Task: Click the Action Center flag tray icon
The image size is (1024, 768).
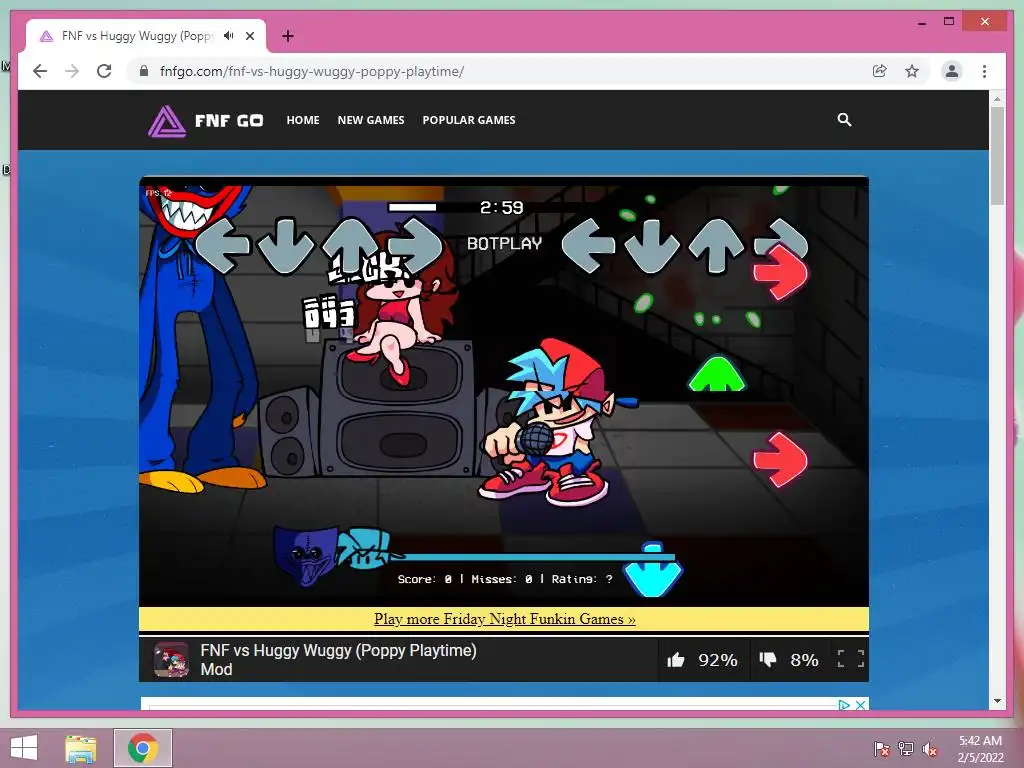Action: [881, 748]
